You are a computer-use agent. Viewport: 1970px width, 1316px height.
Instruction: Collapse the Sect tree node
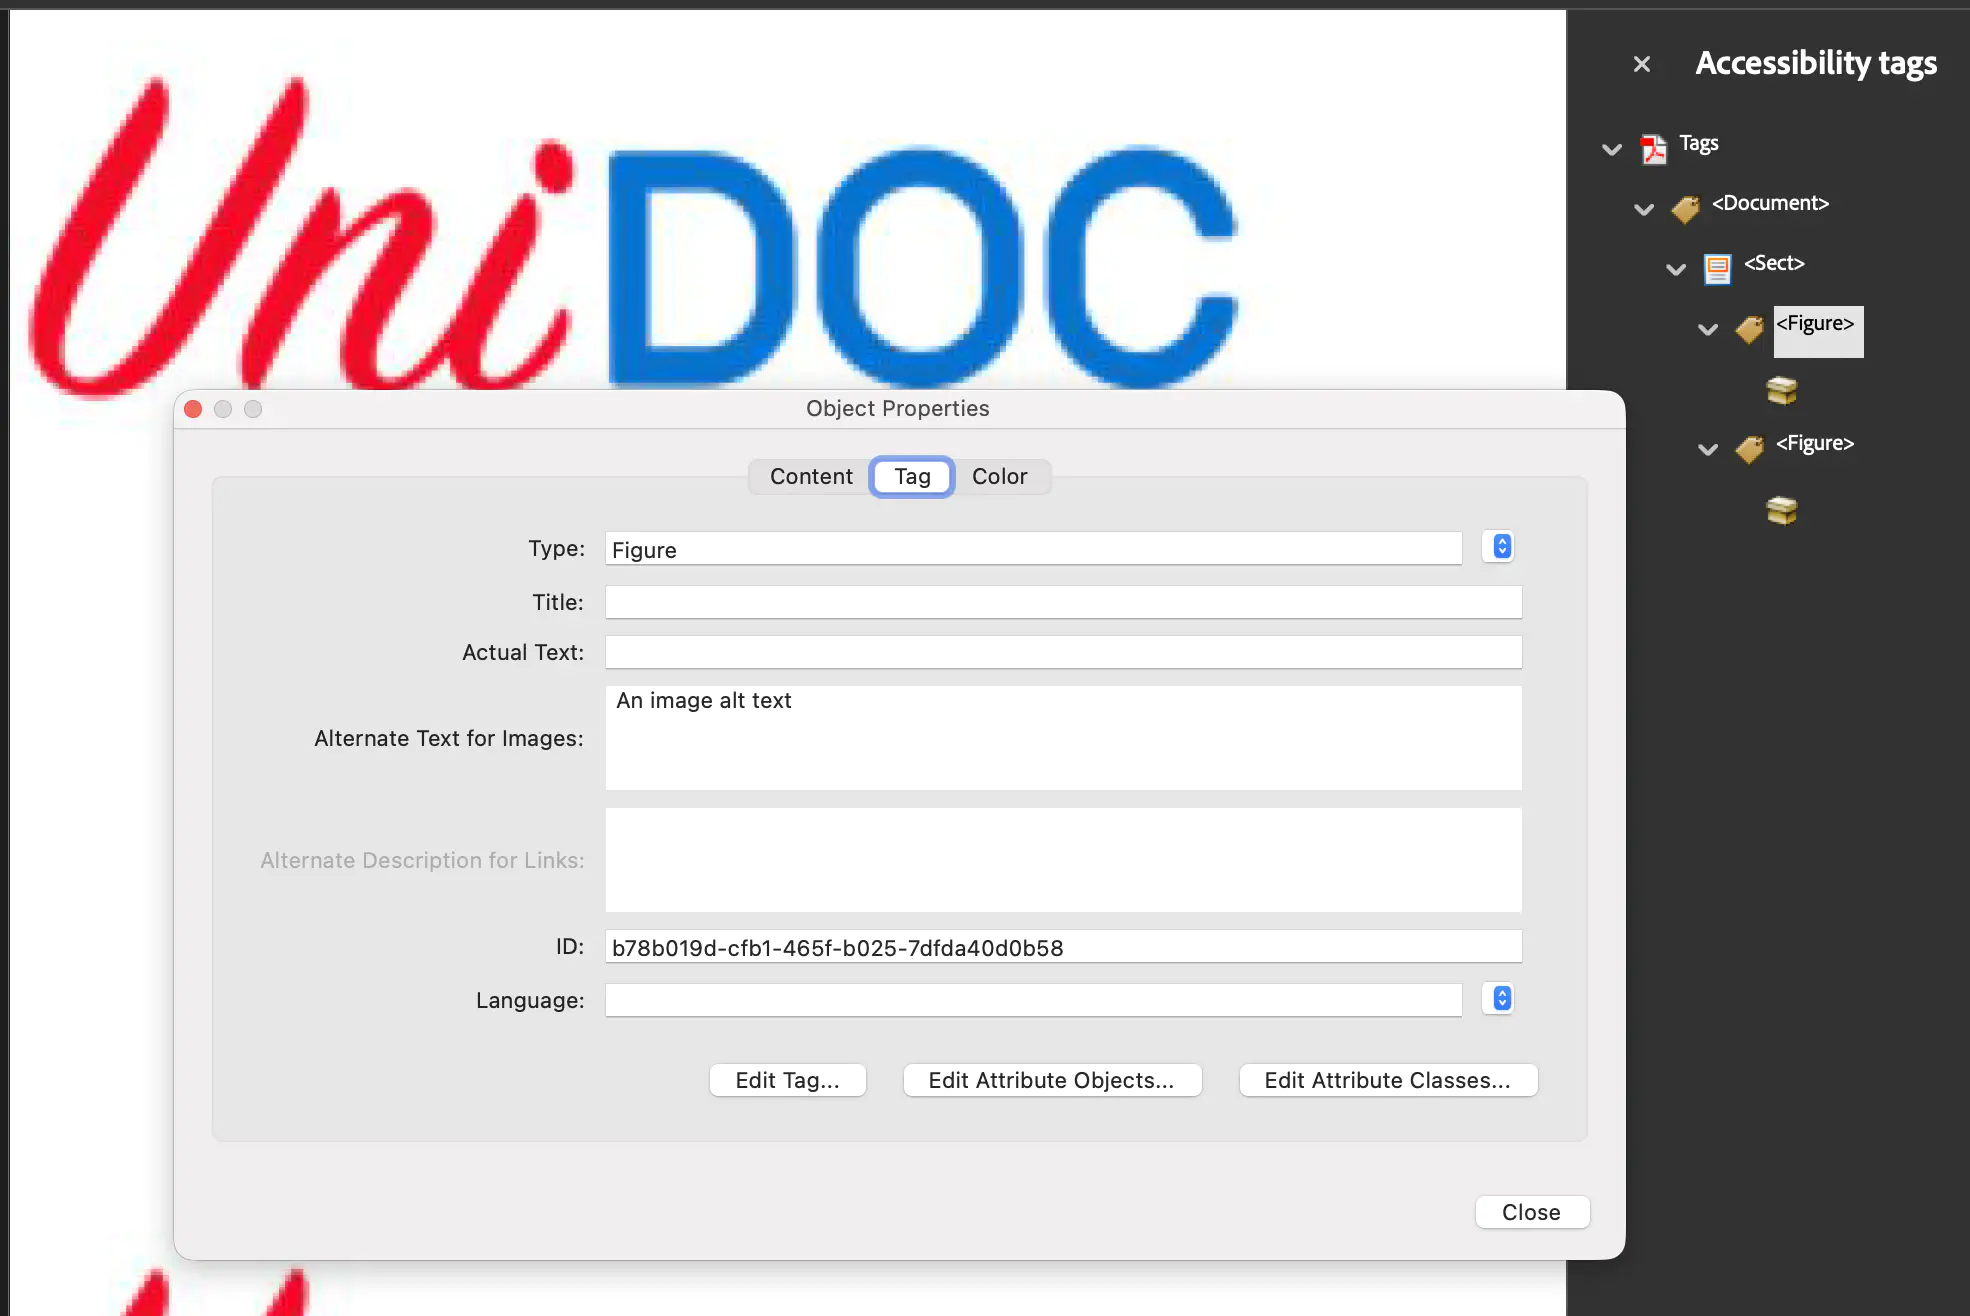(x=1676, y=269)
